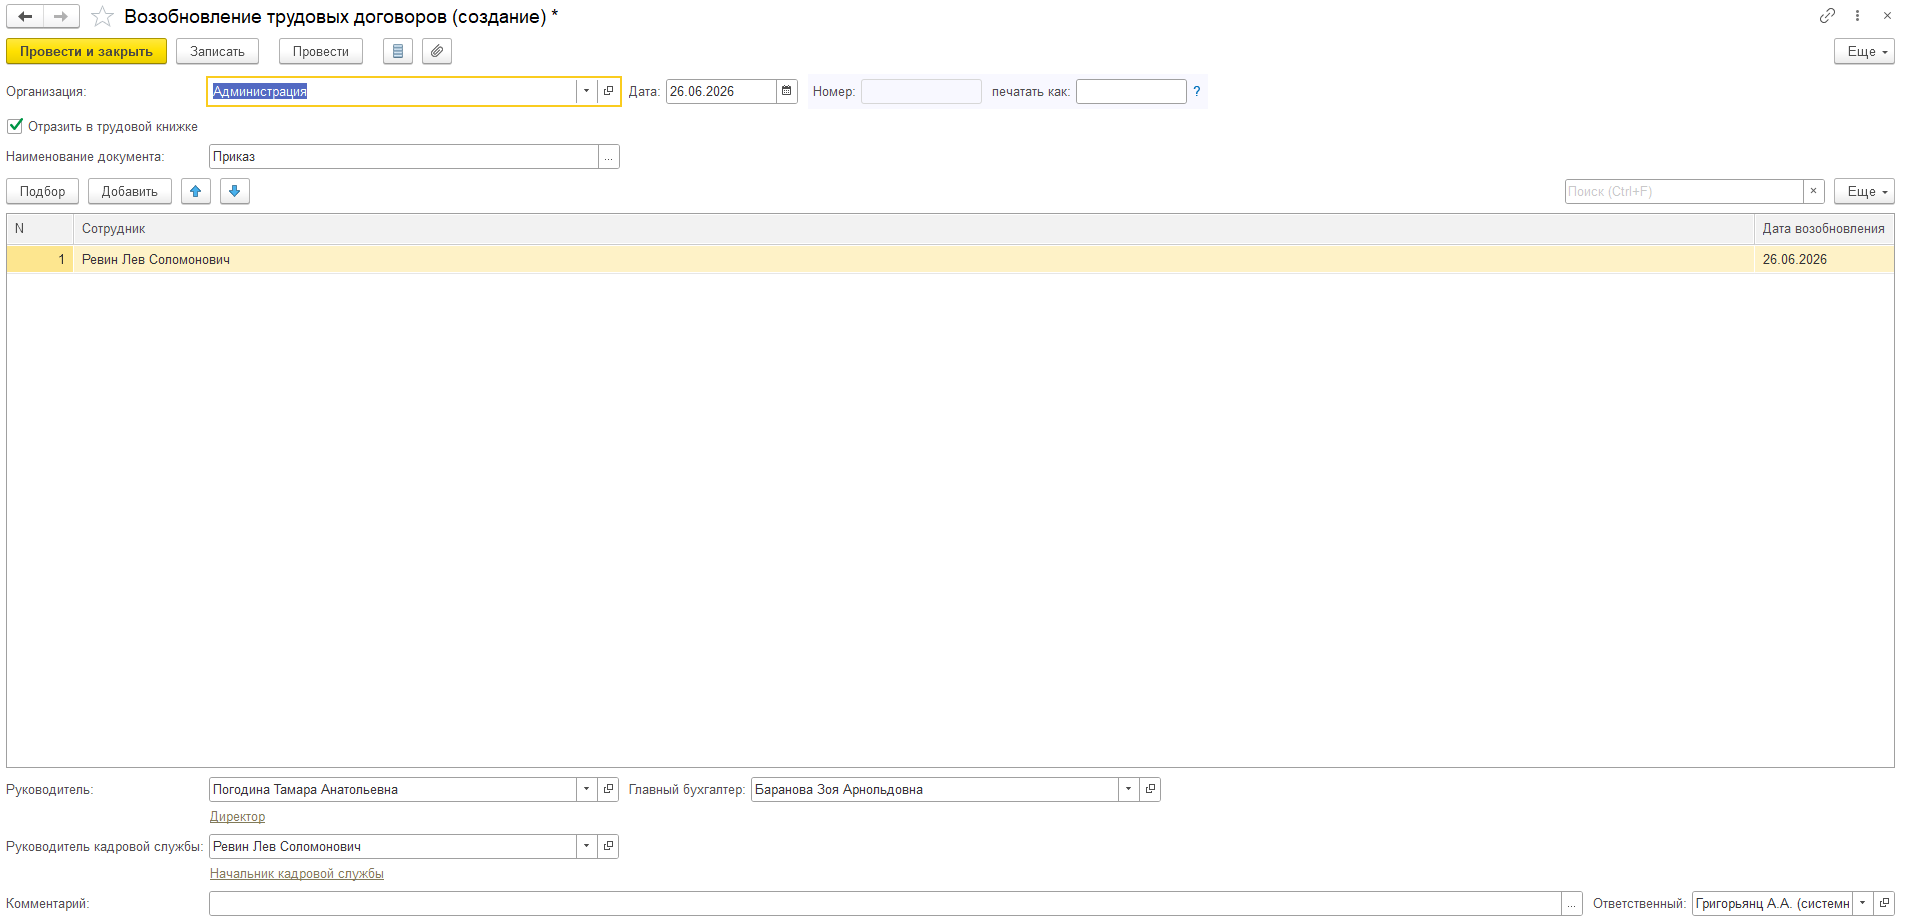The width and height of the screenshot is (1910, 916).
Task: Open attached files with paperclip icon
Action: pos(437,51)
